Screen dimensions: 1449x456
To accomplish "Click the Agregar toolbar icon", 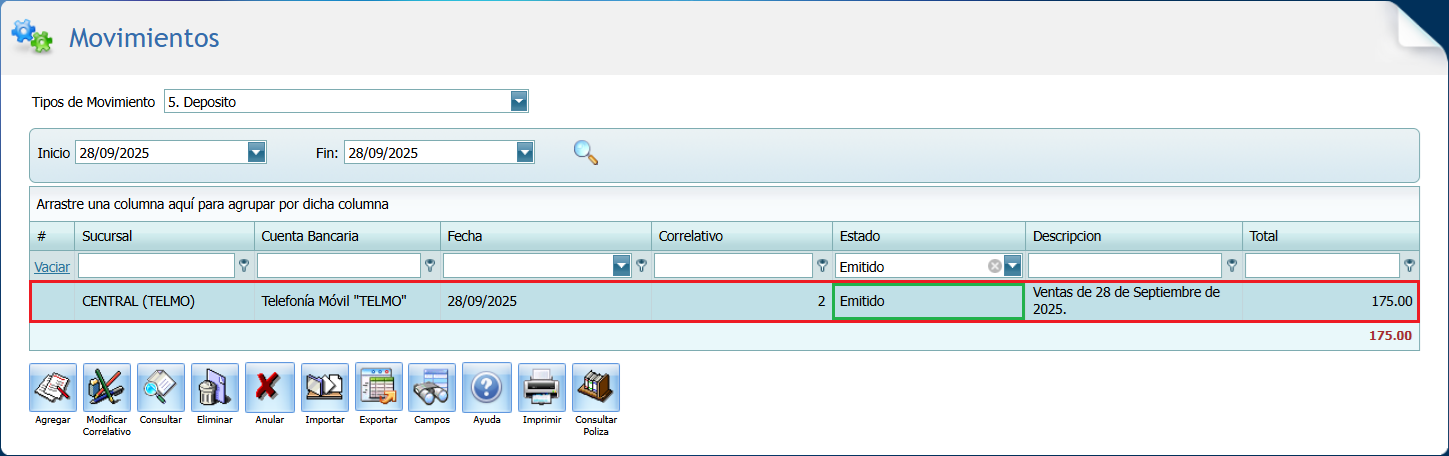I will (x=53, y=387).
